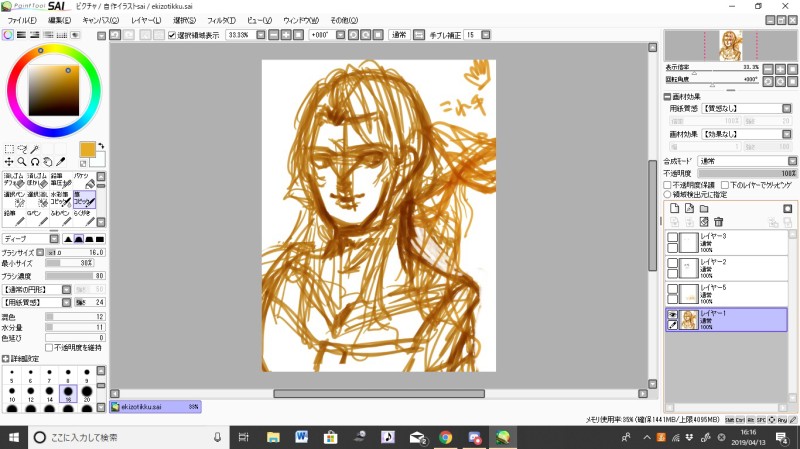Select the rotate canvas tool
800x449 pixels.
pos(35,162)
